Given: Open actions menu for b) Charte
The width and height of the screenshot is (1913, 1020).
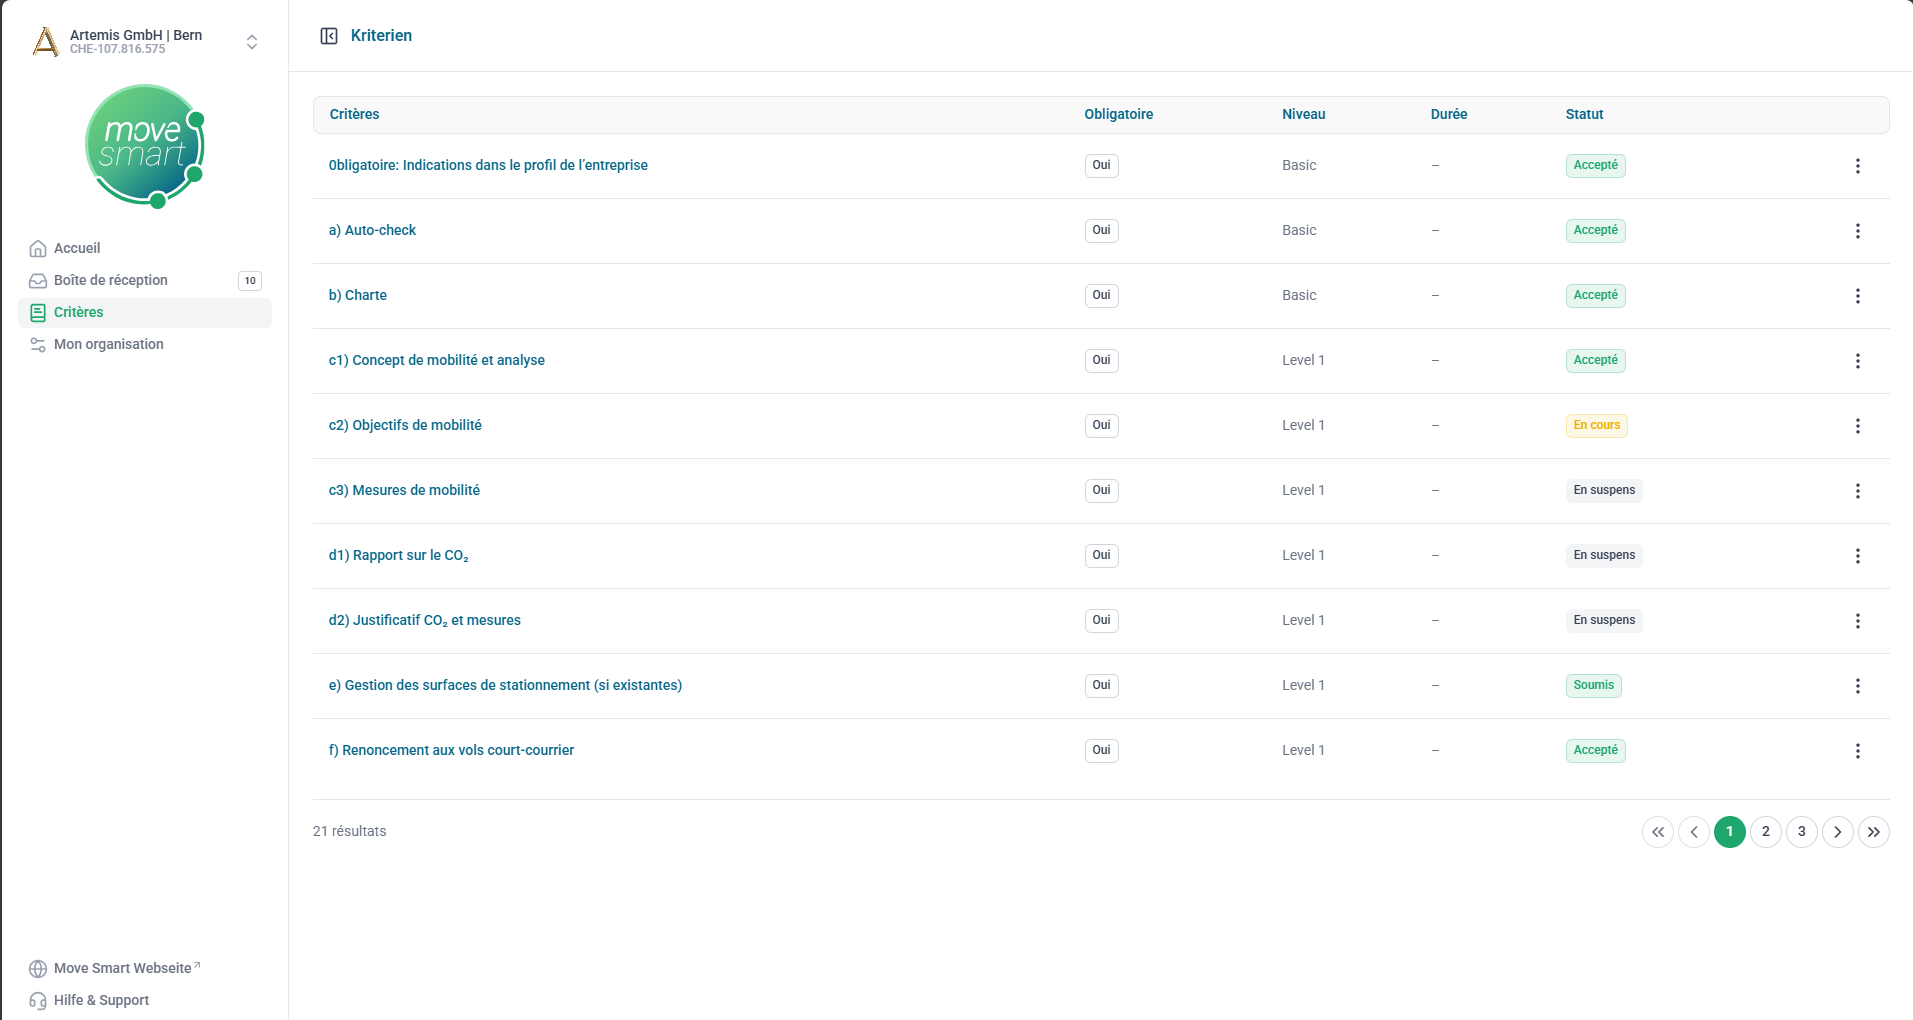Looking at the screenshot, I should (1857, 296).
